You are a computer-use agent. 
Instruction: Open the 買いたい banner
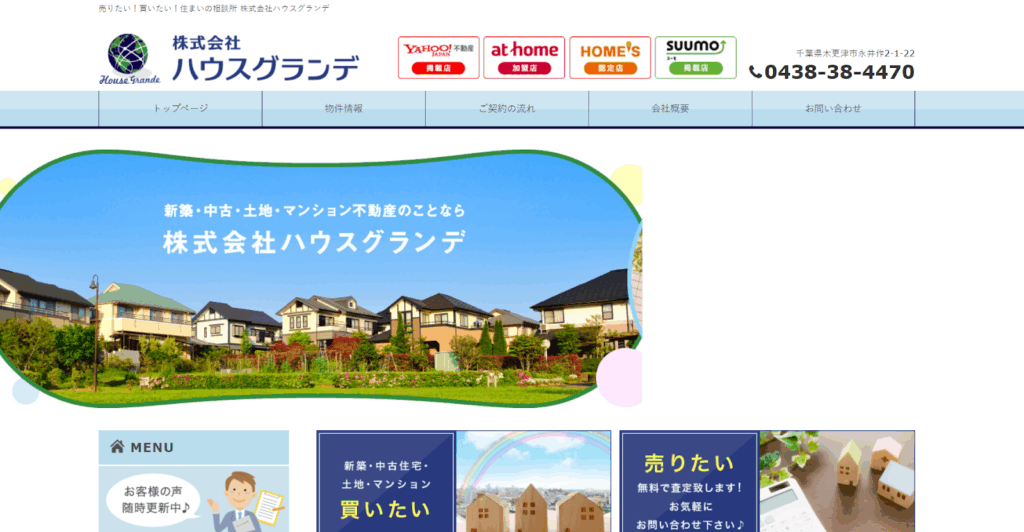click(386, 482)
